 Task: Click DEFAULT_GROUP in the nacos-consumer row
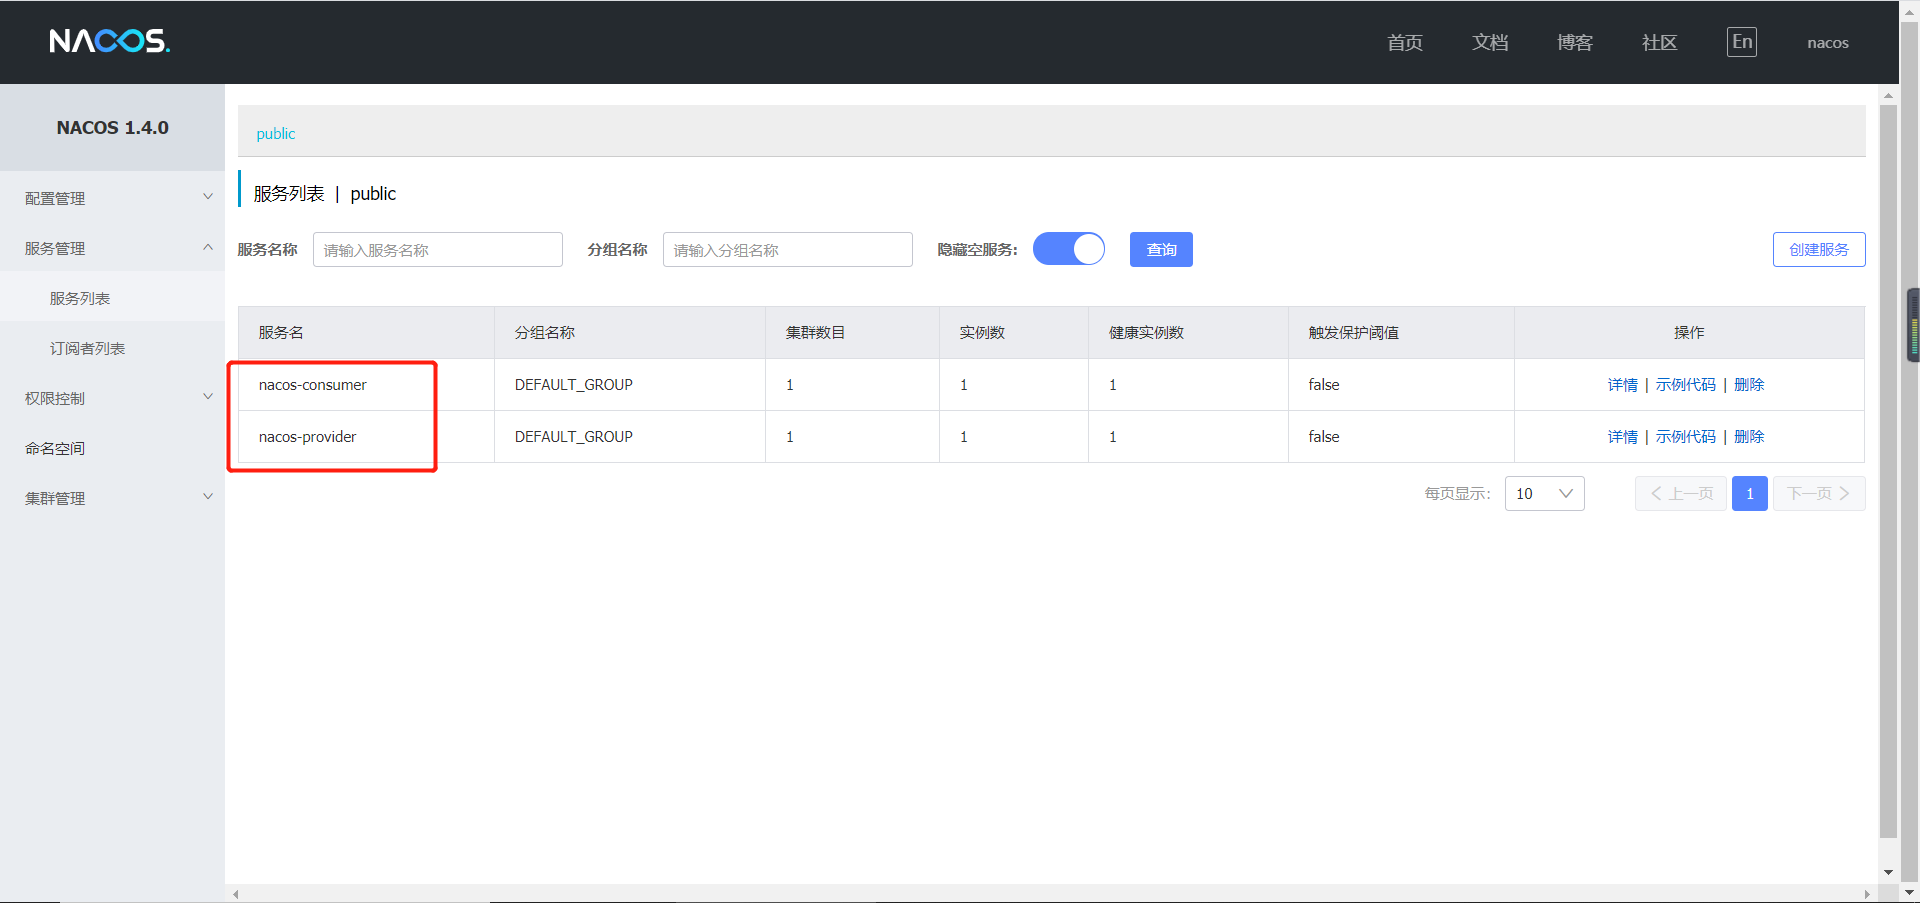[574, 385]
